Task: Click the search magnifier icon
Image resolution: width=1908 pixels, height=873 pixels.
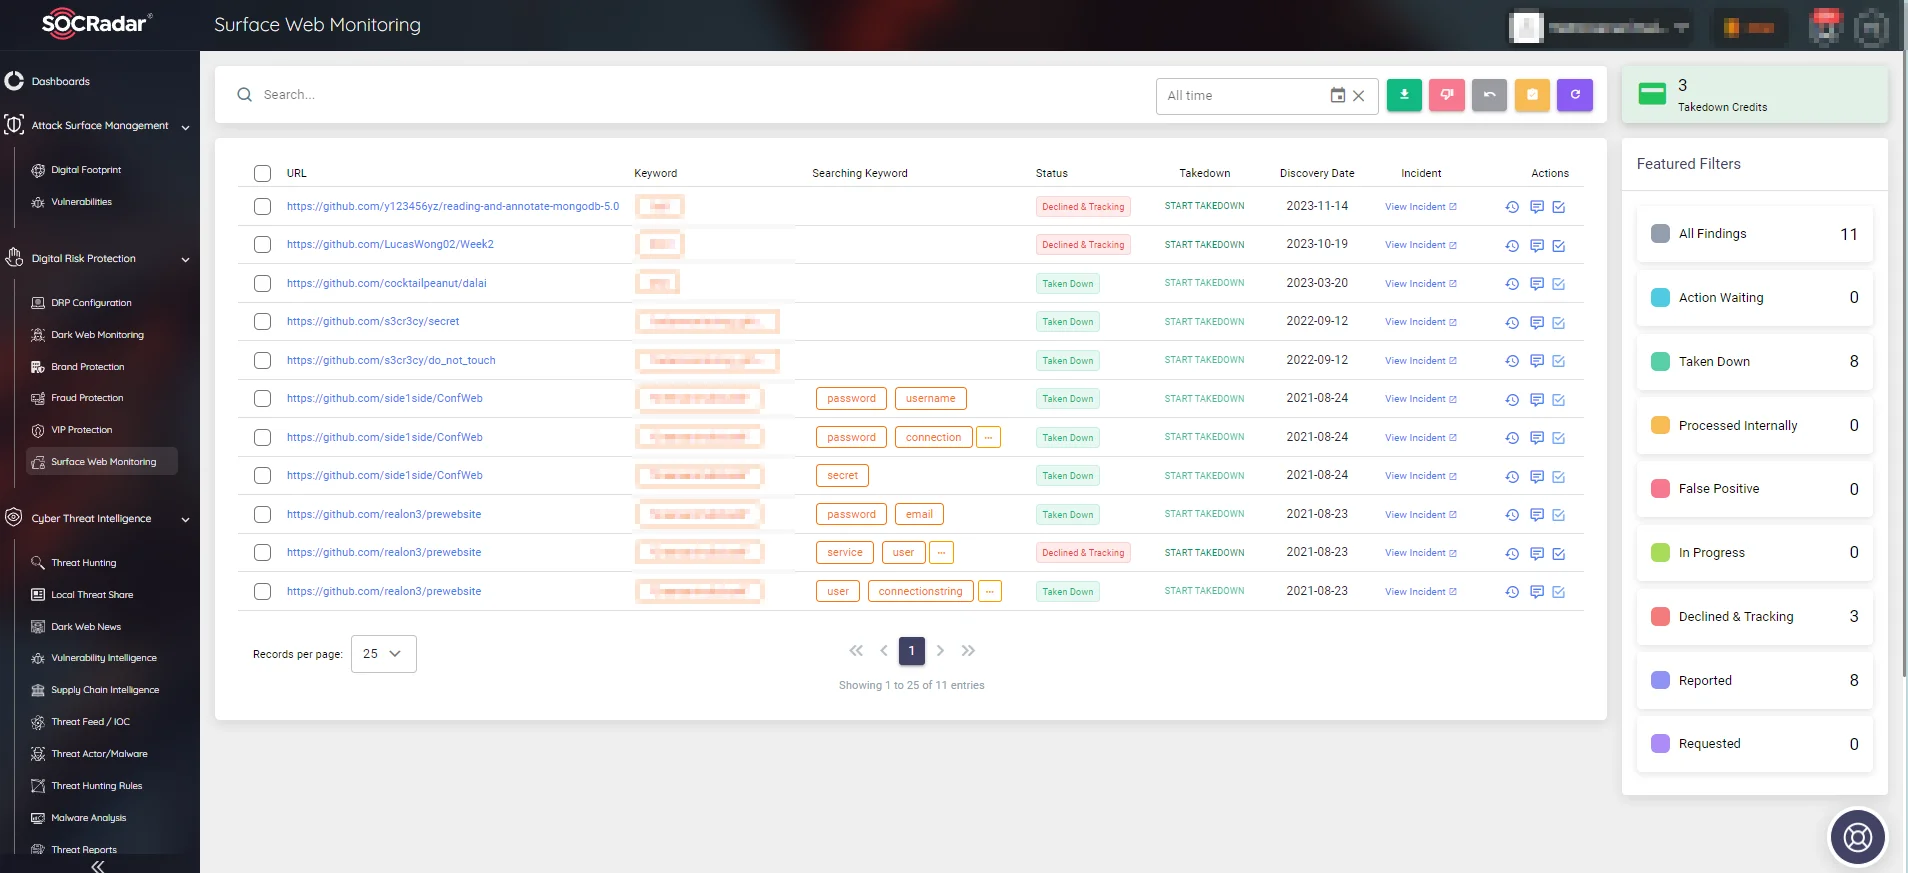Action: [x=244, y=95]
